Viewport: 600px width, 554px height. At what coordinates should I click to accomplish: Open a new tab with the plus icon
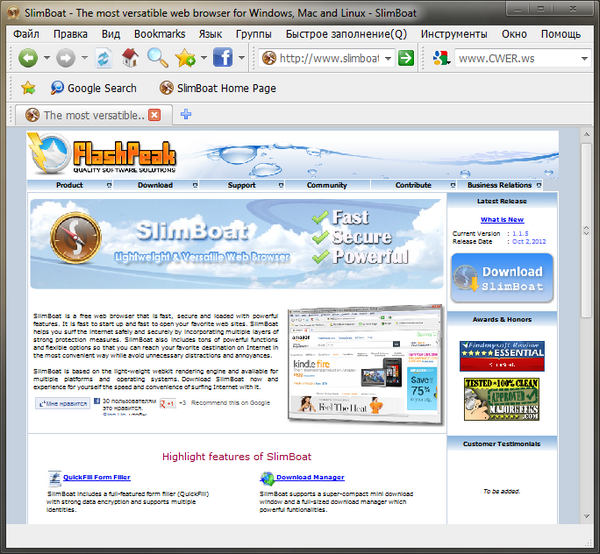[185, 115]
